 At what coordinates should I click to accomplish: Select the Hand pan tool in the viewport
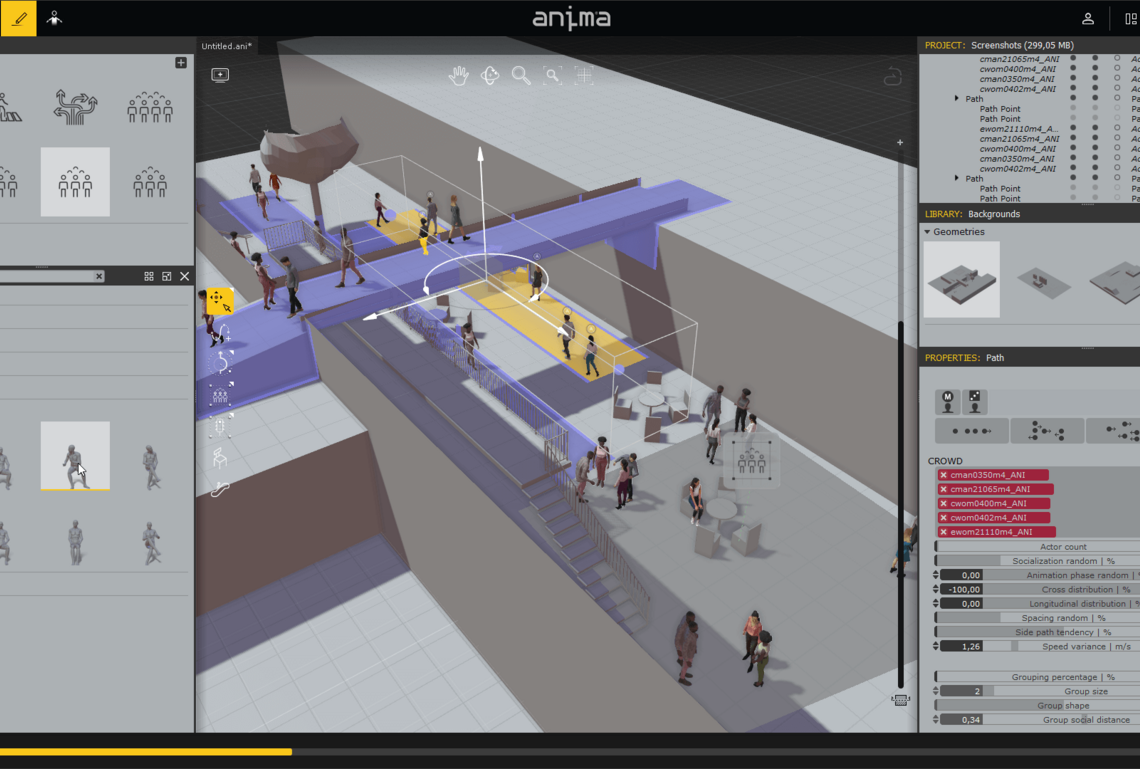(x=458, y=75)
